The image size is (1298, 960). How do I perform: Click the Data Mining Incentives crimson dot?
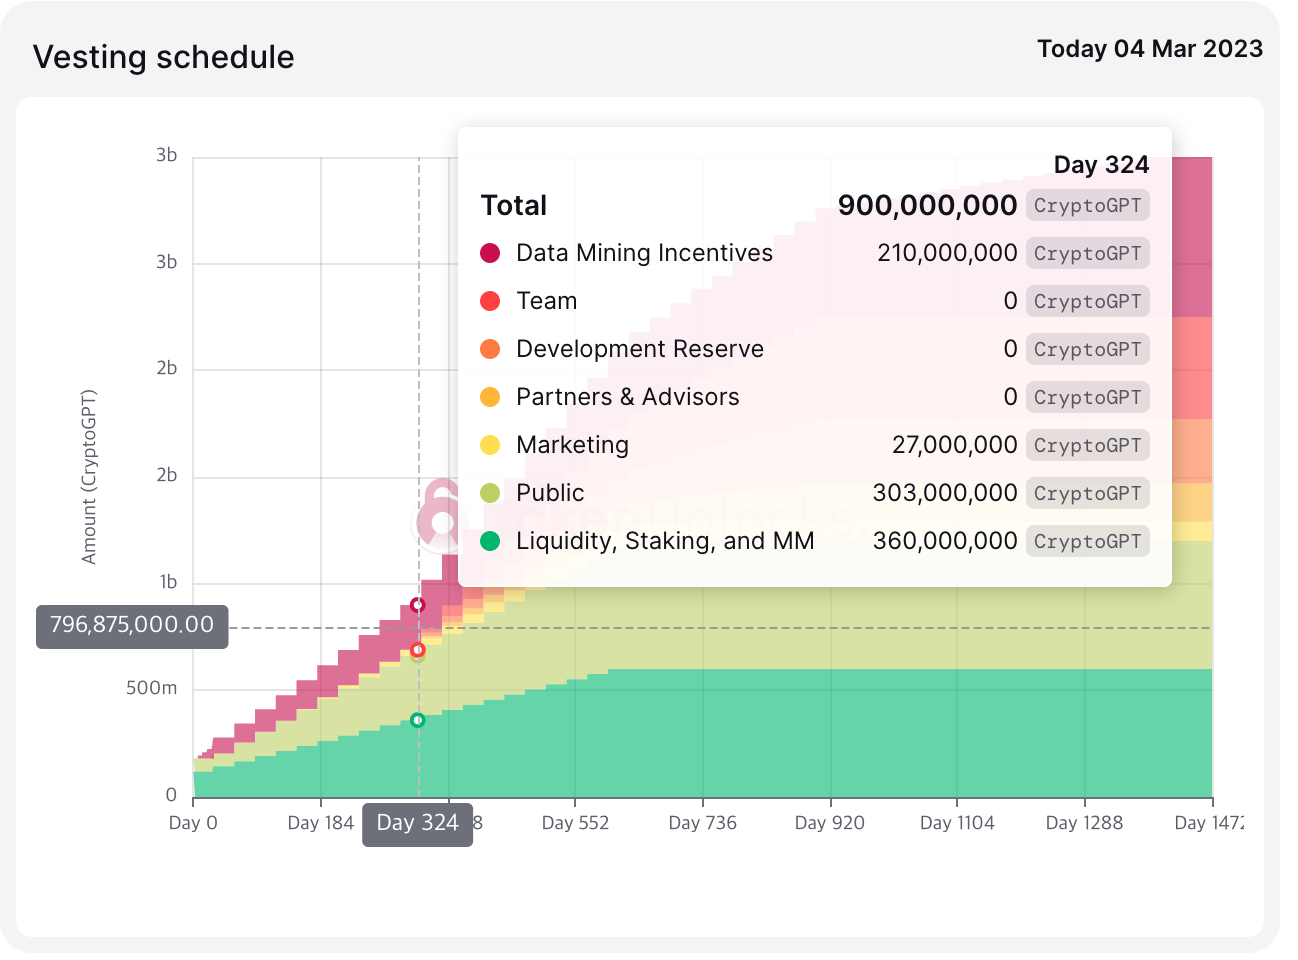(x=490, y=253)
